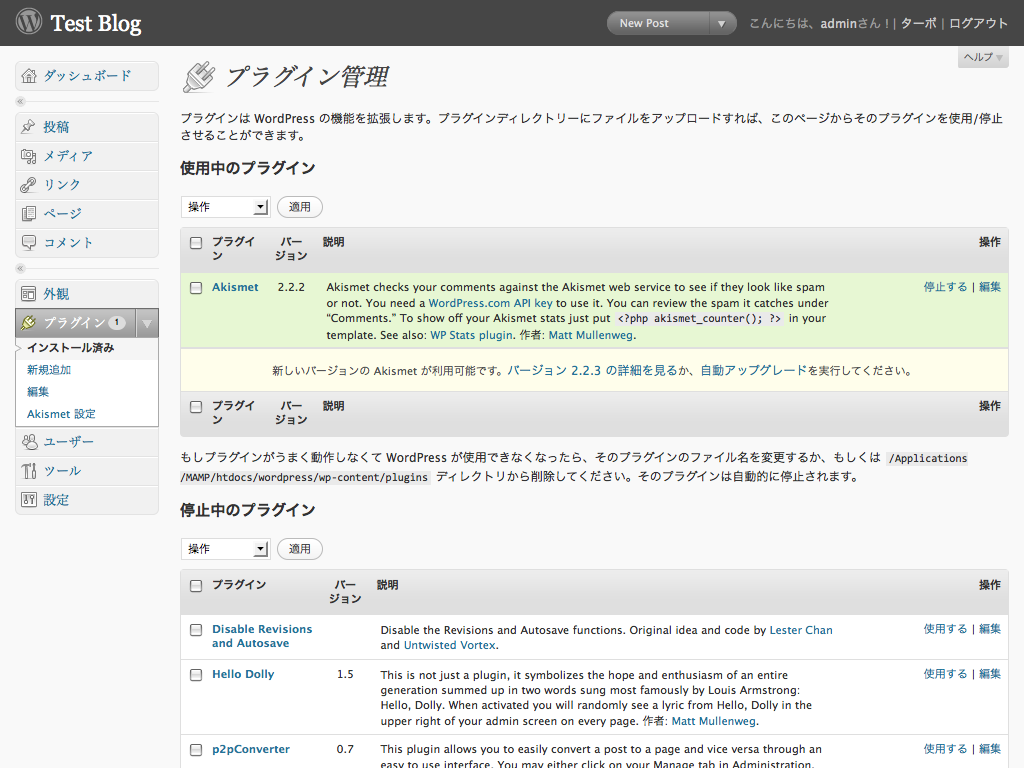Click 使用する for Hello Dolly

(x=945, y=674)
